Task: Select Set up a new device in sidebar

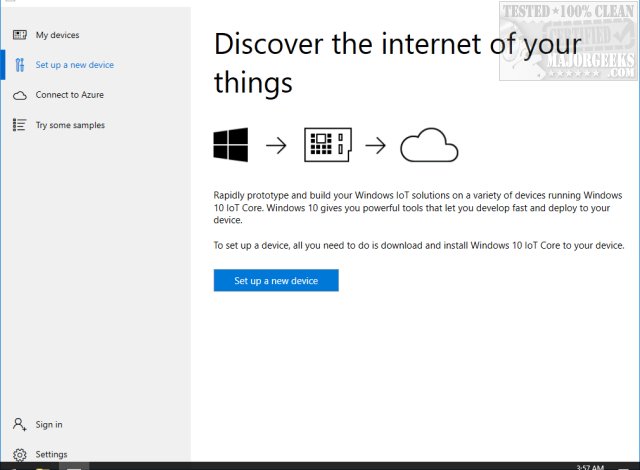Action: pos(75,65)
